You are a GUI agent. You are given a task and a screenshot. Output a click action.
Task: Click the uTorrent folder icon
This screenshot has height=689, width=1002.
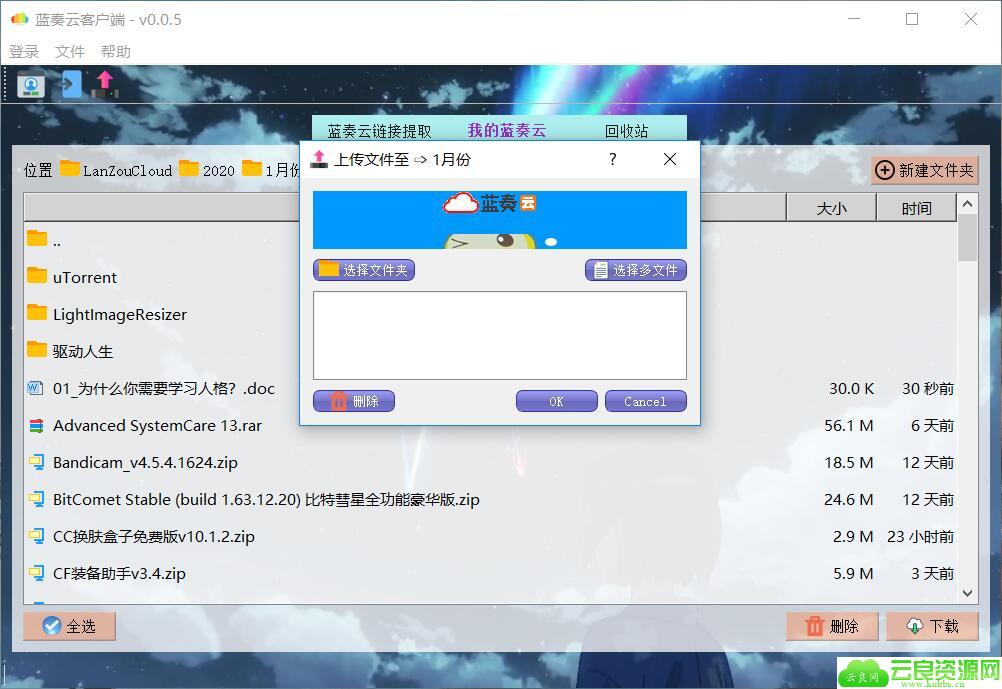pos(37,275)
